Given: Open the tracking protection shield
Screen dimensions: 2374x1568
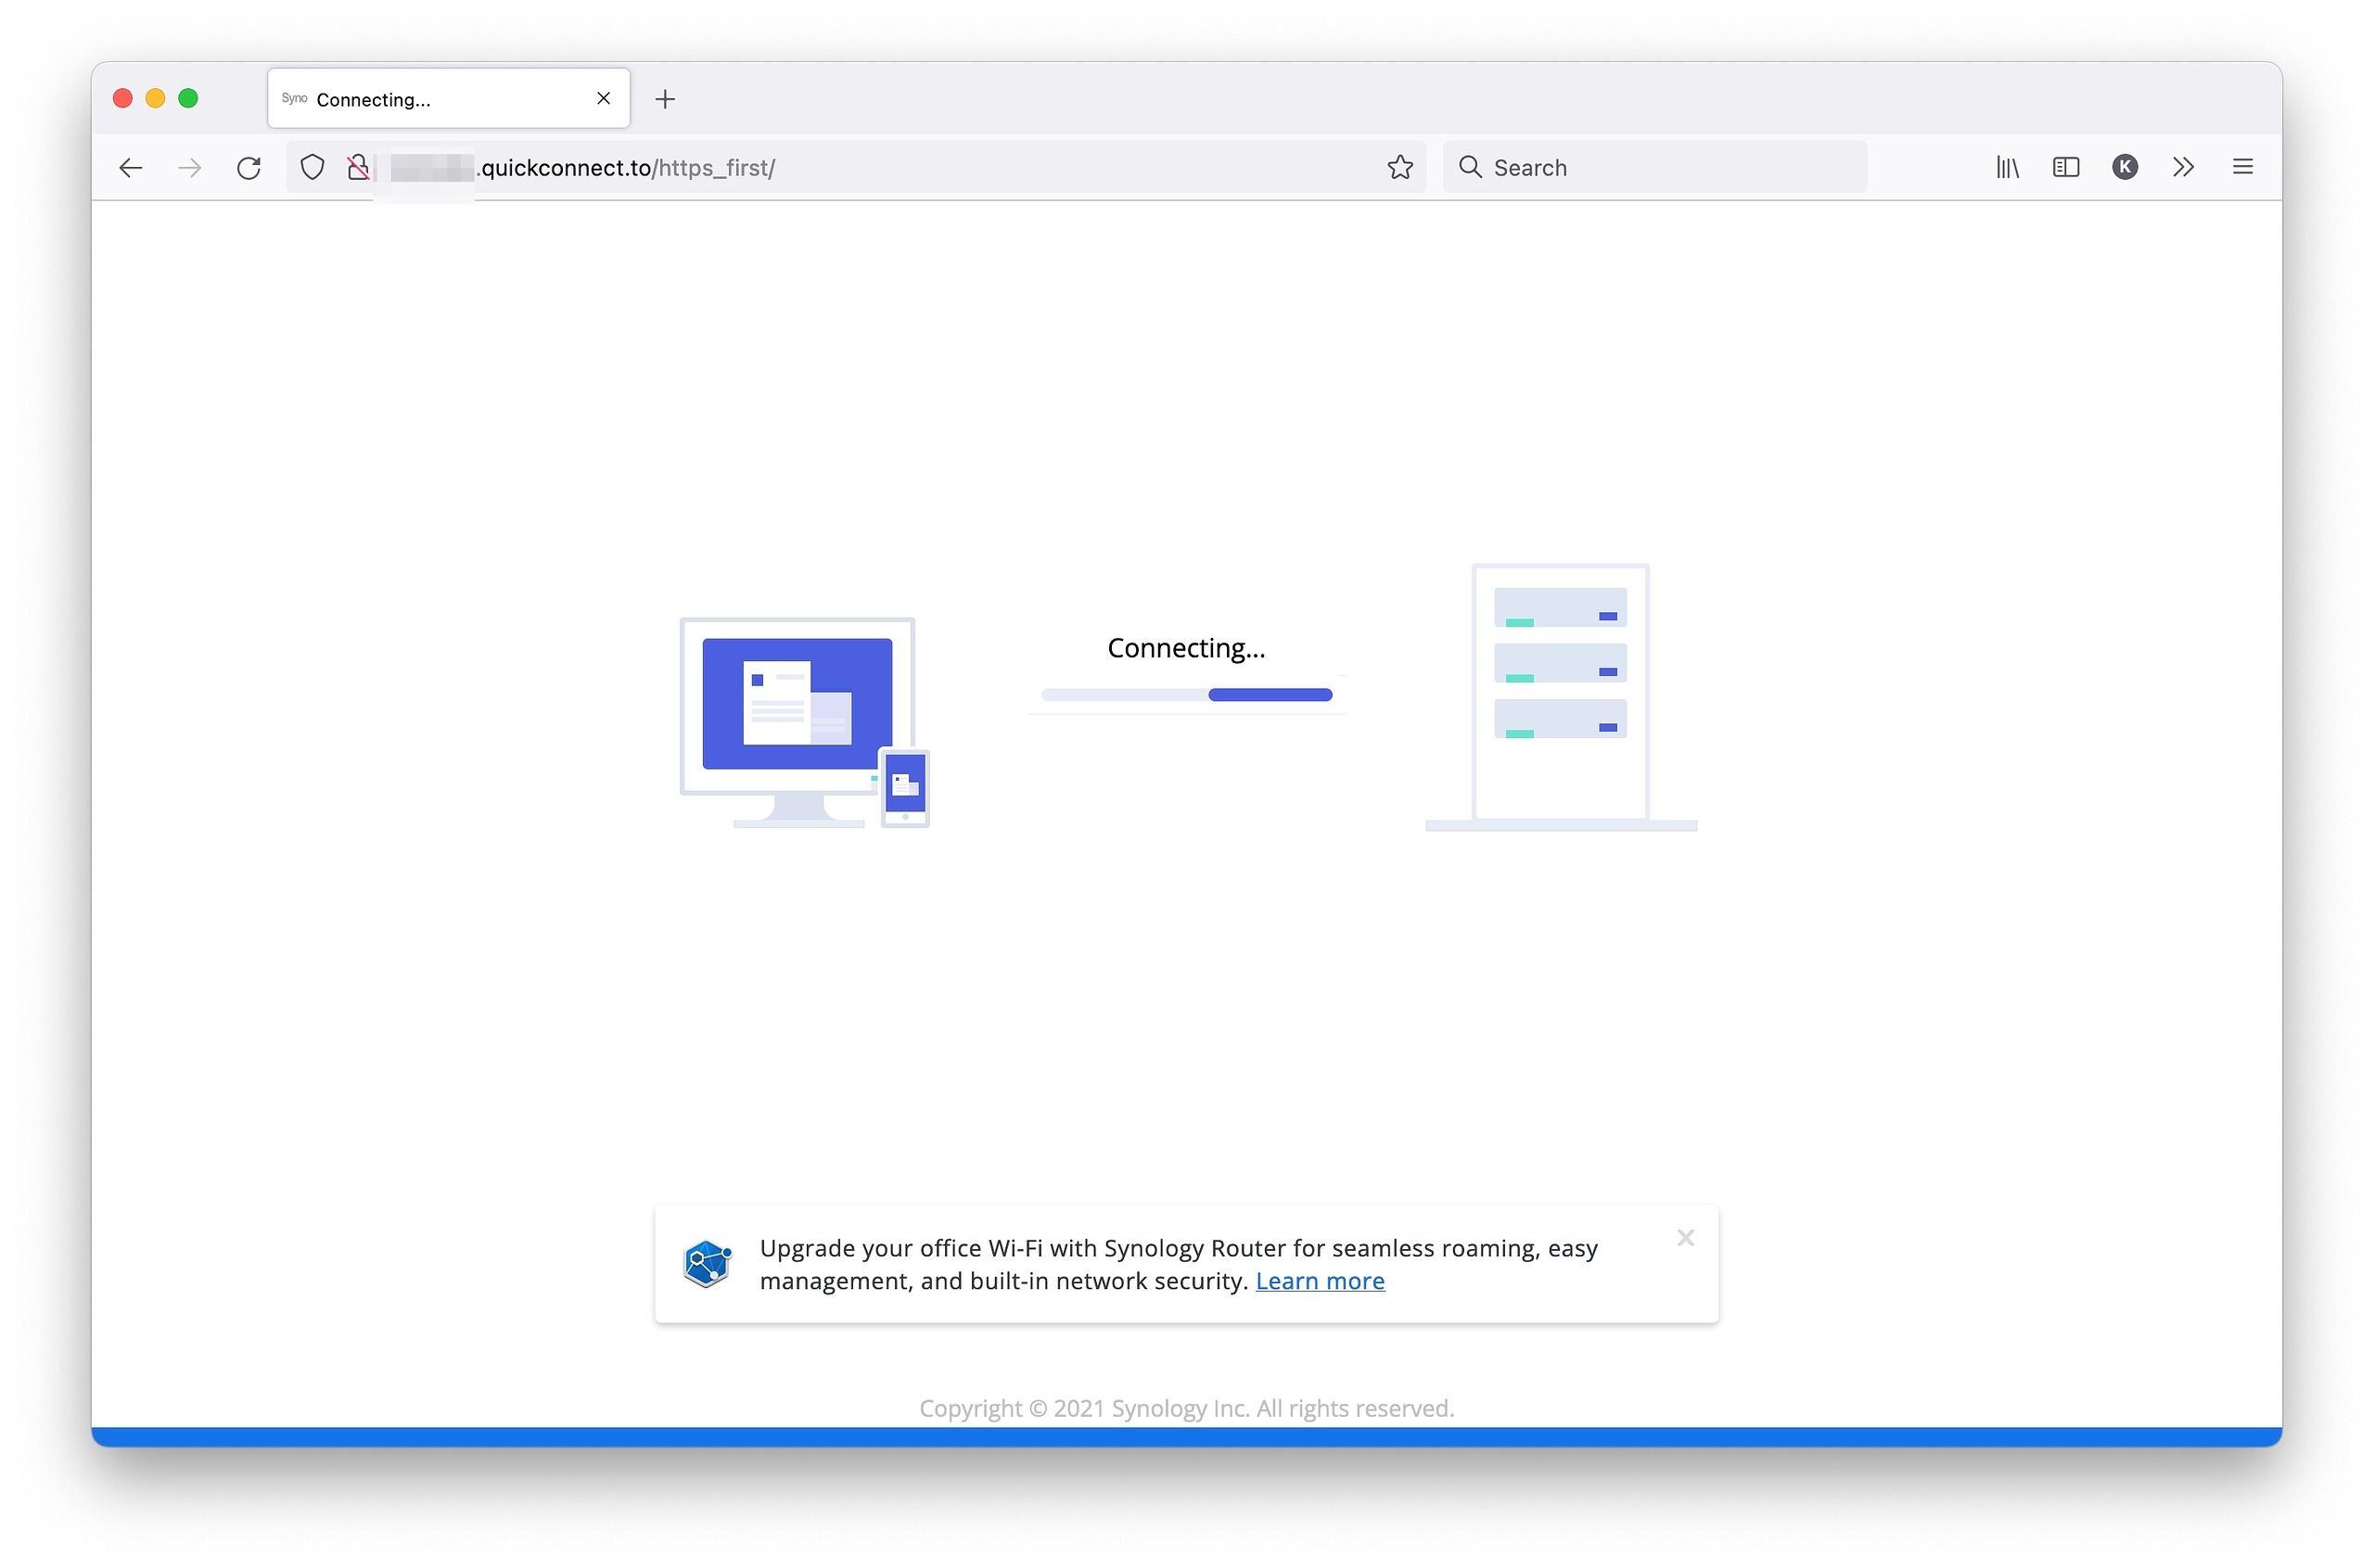Looking at the screenshot, I should [312, 167].
